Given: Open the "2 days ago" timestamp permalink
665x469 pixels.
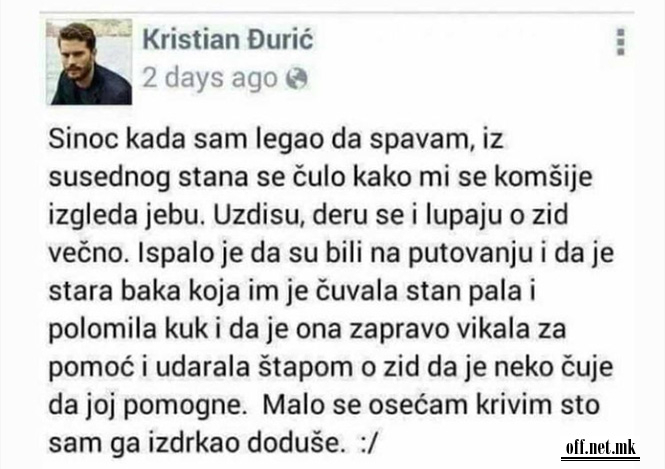Looking at the screenshot, I should tap(210, 78).
